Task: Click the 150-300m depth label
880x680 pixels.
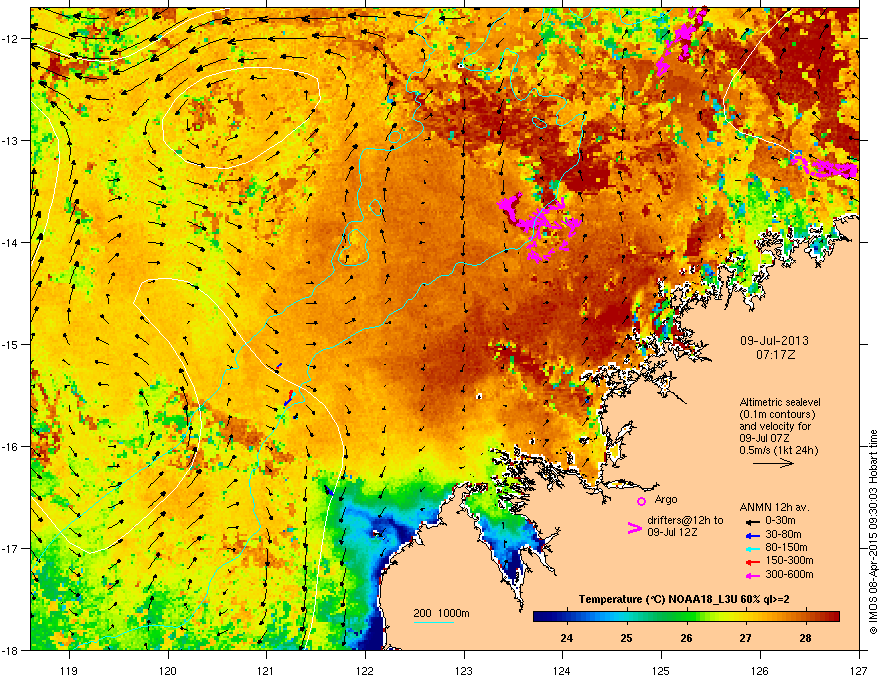Action: (790, 560)
